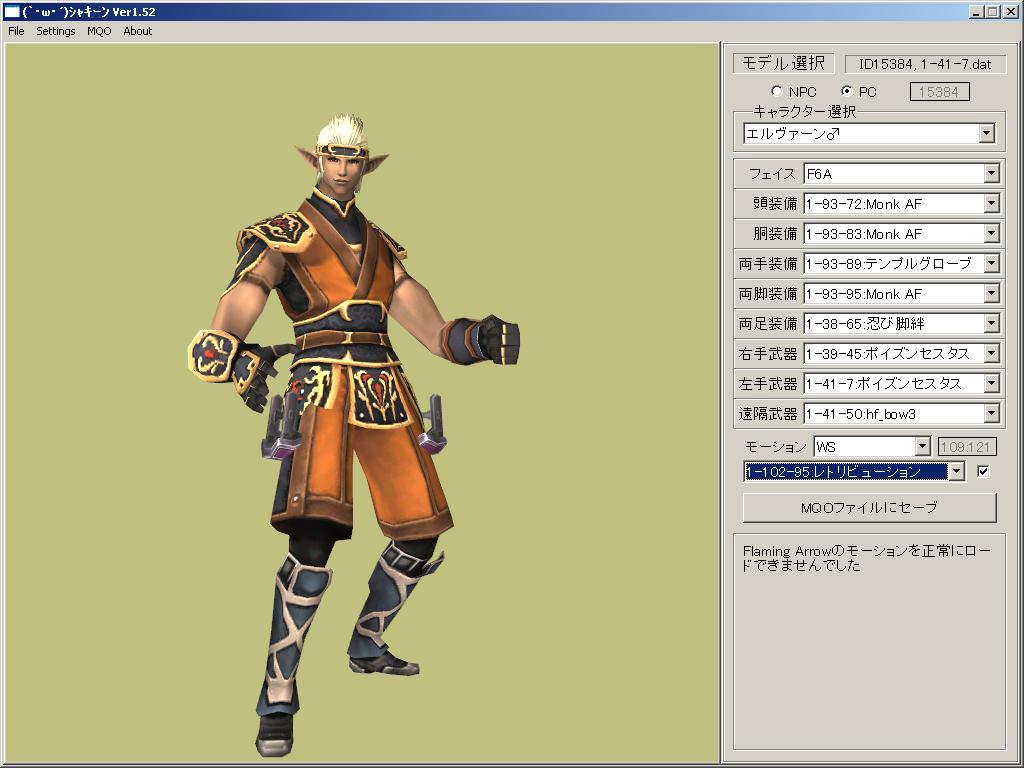Toggle the checkbox beside the motion list
Screen dimensions: 1024x768
[x=983, y=471]
